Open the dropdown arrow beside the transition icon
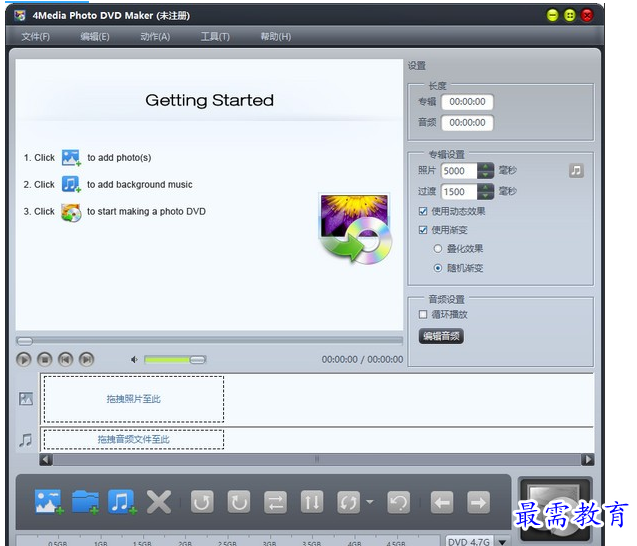The height and width of the screenshot is (546, 637). click(x=370, y=502)
